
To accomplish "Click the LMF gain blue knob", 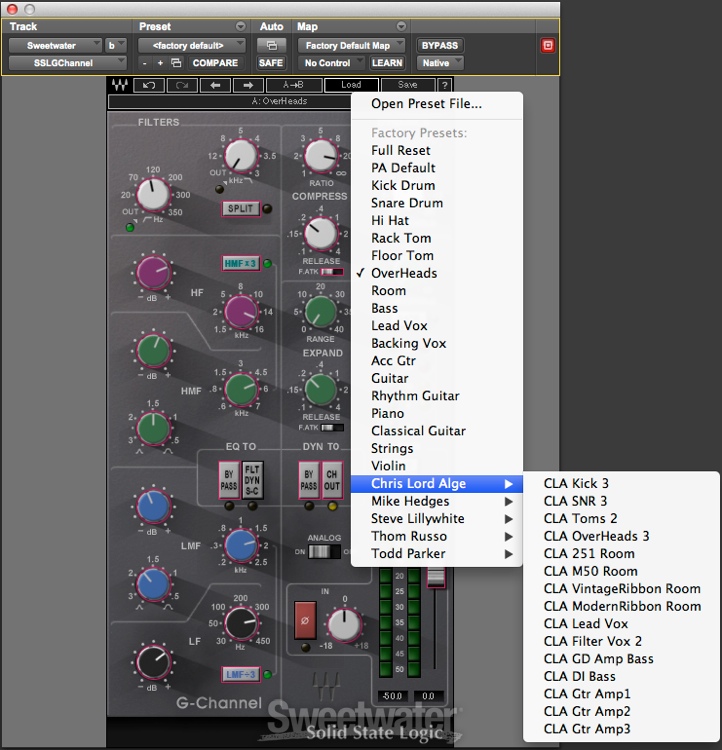I will 153,506.
